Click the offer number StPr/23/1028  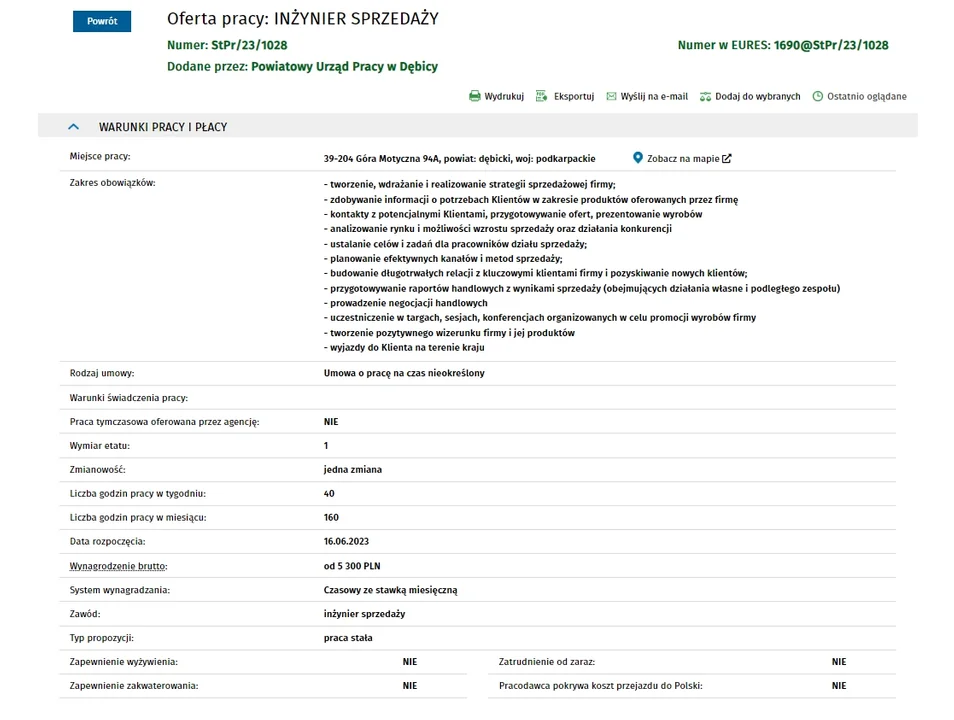249,45
